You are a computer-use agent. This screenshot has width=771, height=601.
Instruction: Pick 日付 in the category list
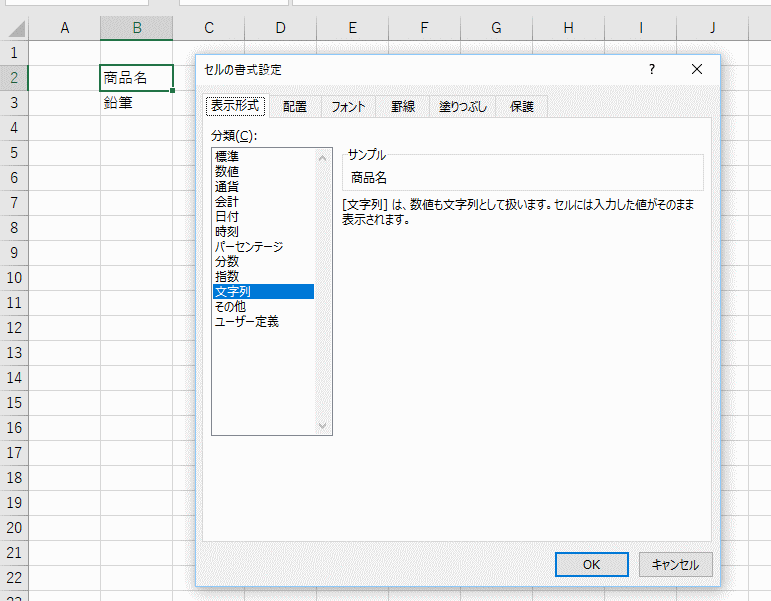coord(226,217)
